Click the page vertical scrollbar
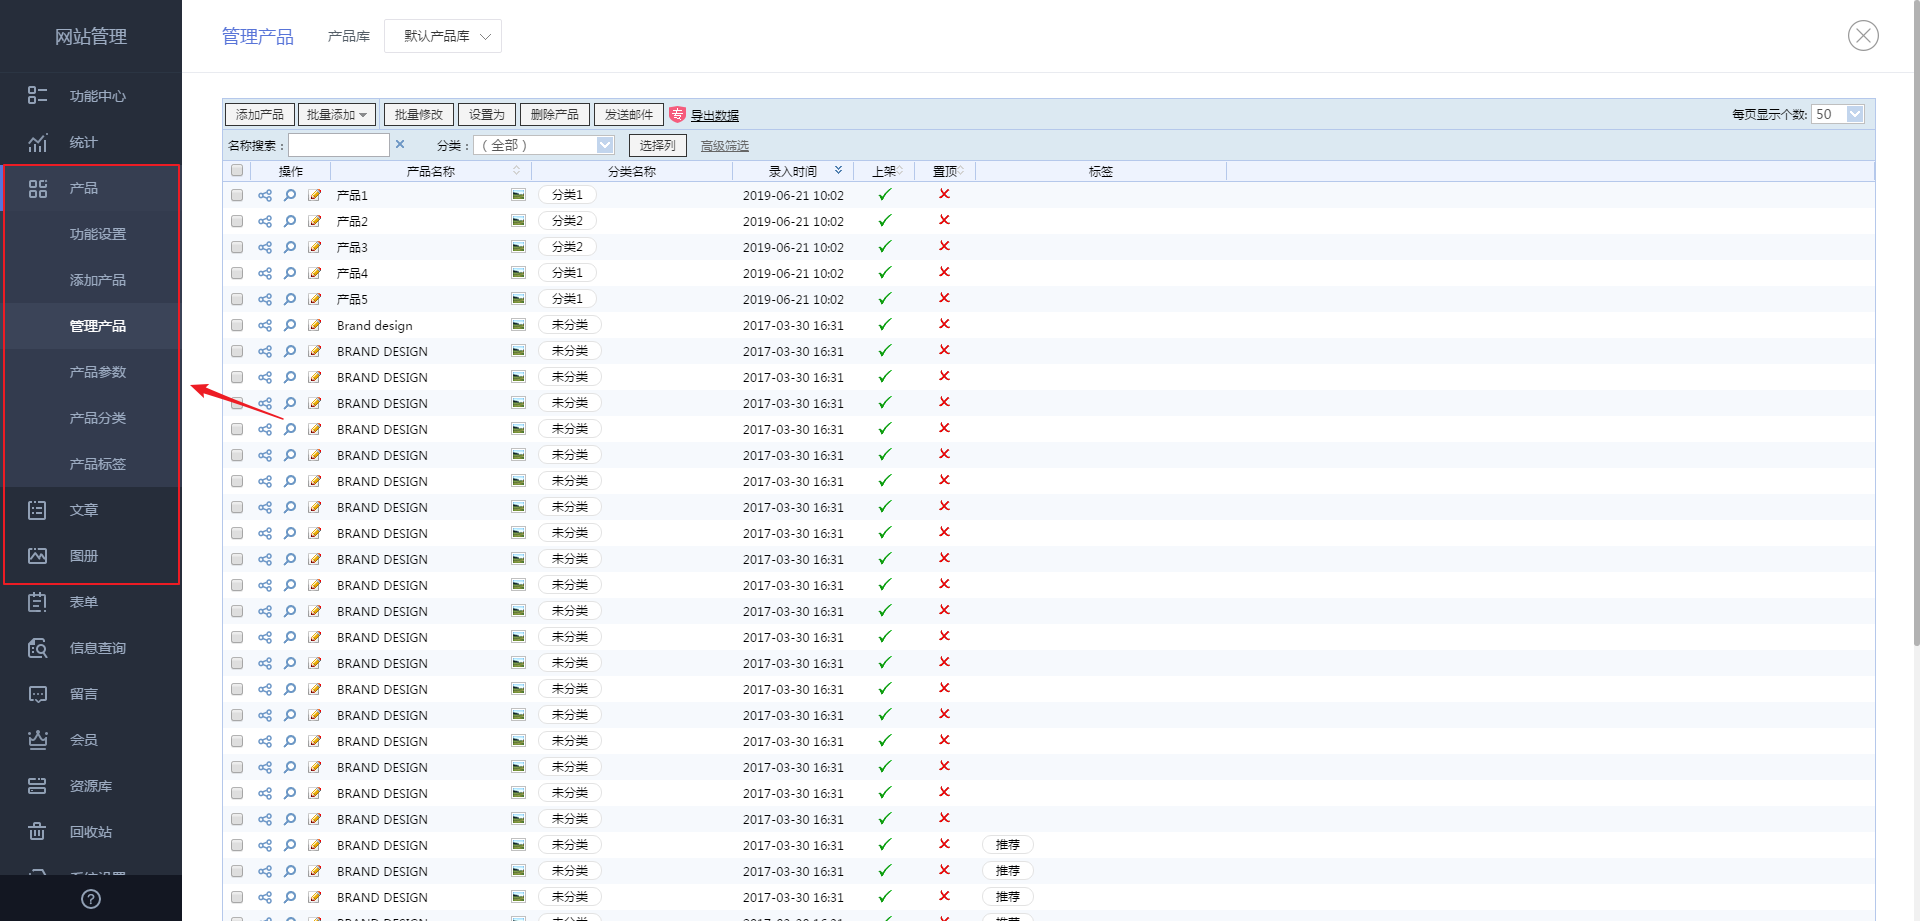 coord(1915,324)
